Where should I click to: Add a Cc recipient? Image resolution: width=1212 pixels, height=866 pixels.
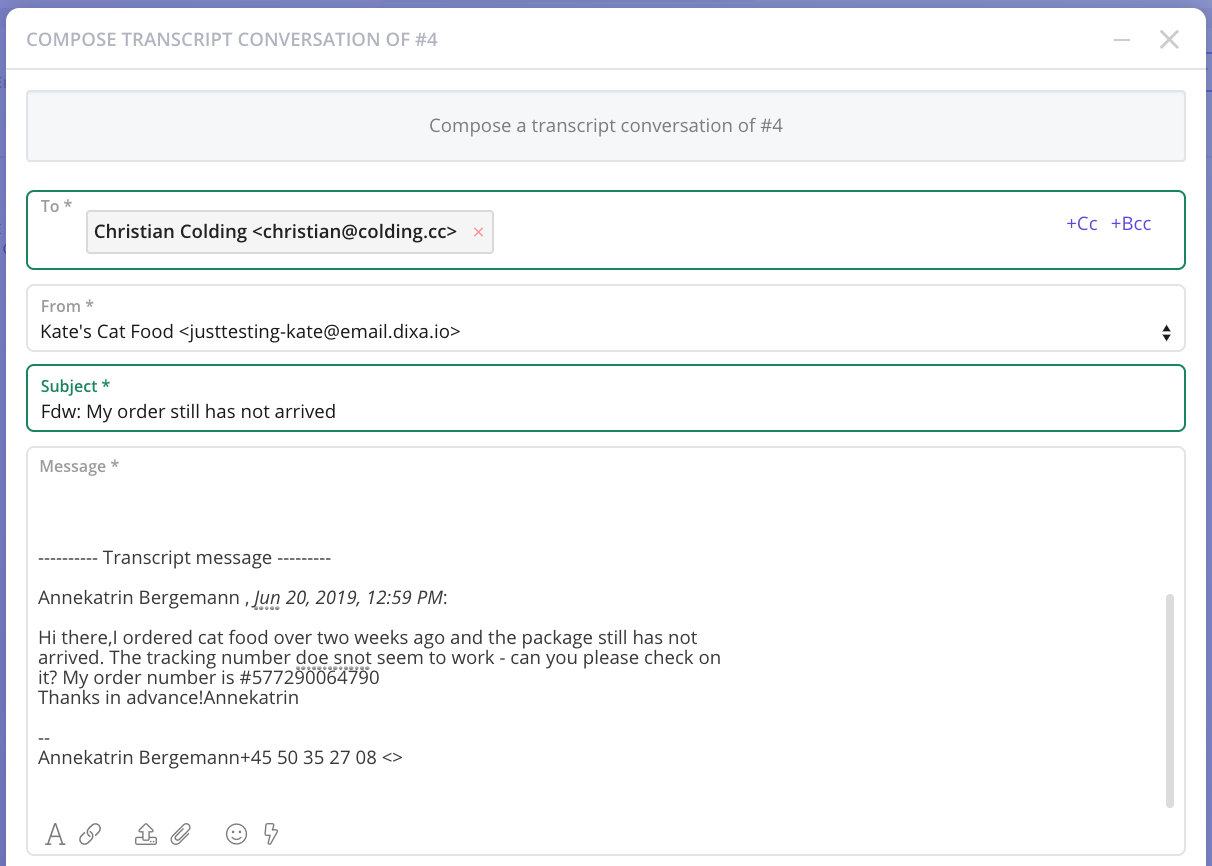click(1082, 224)
